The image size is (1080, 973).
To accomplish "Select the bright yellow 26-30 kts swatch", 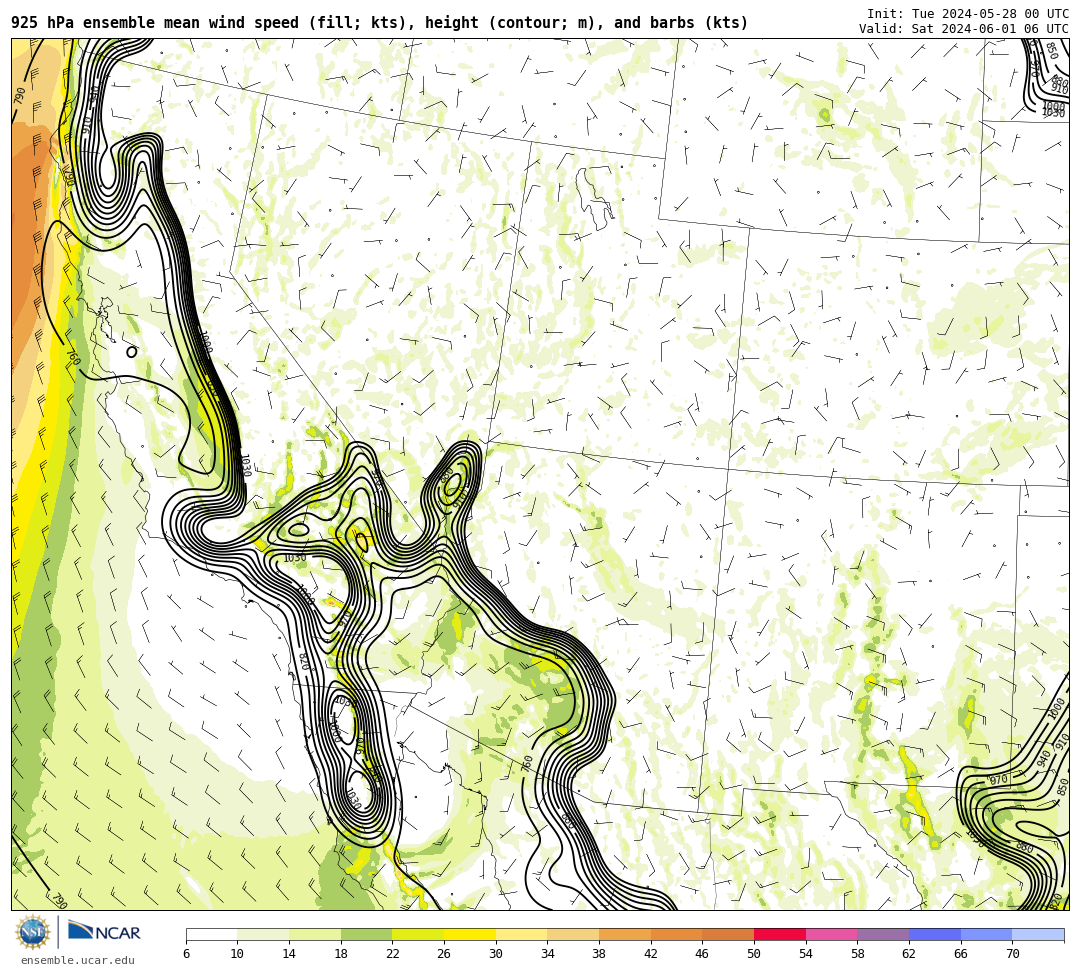I will 470,934.
